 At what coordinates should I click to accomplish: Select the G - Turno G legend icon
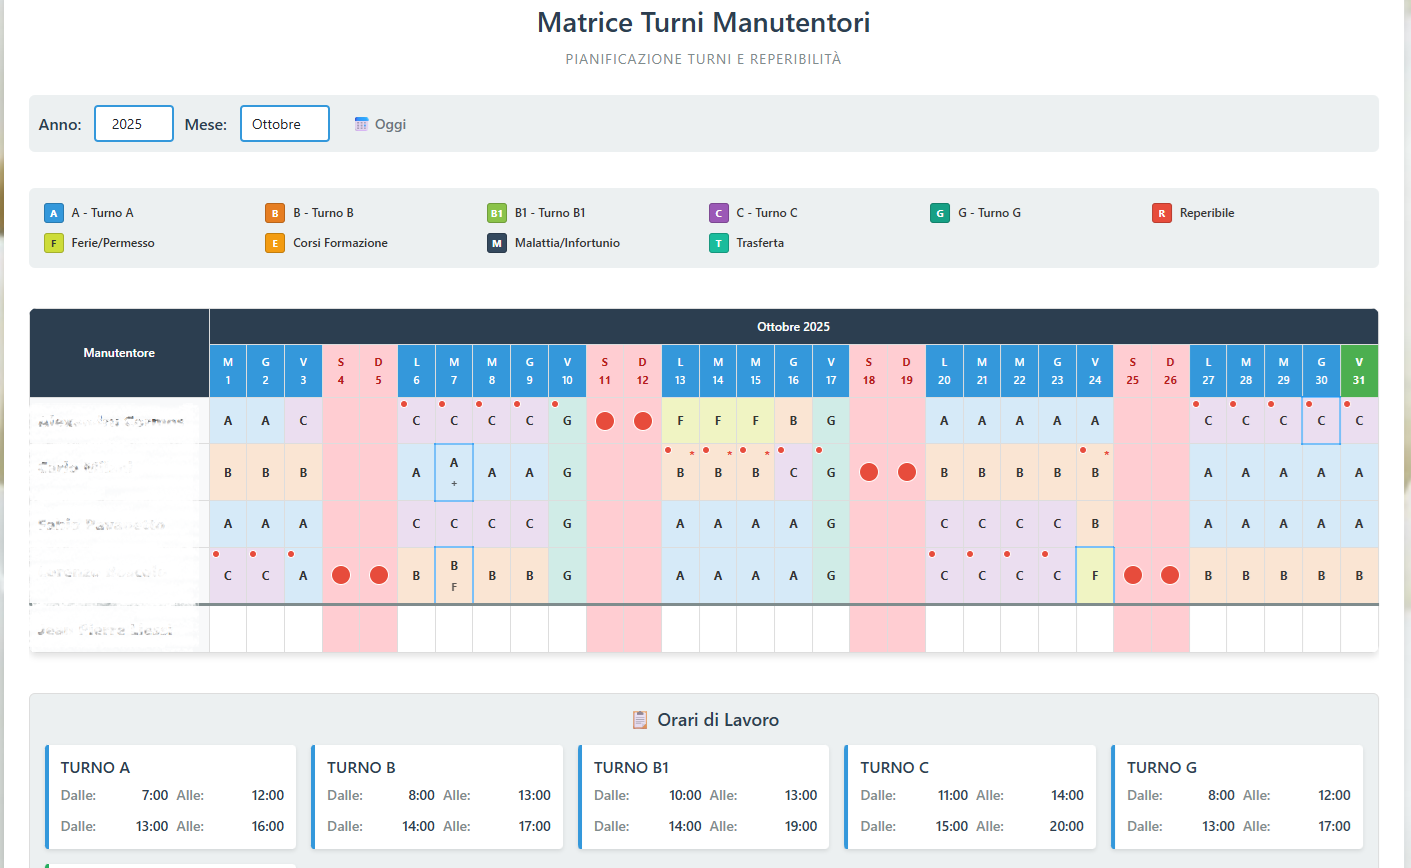pos(939,212)
